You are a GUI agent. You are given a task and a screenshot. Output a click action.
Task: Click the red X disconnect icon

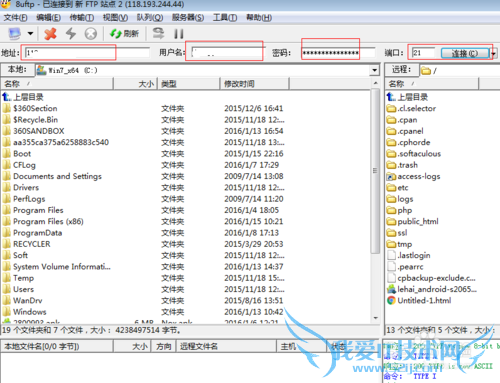tap(50, 33)
